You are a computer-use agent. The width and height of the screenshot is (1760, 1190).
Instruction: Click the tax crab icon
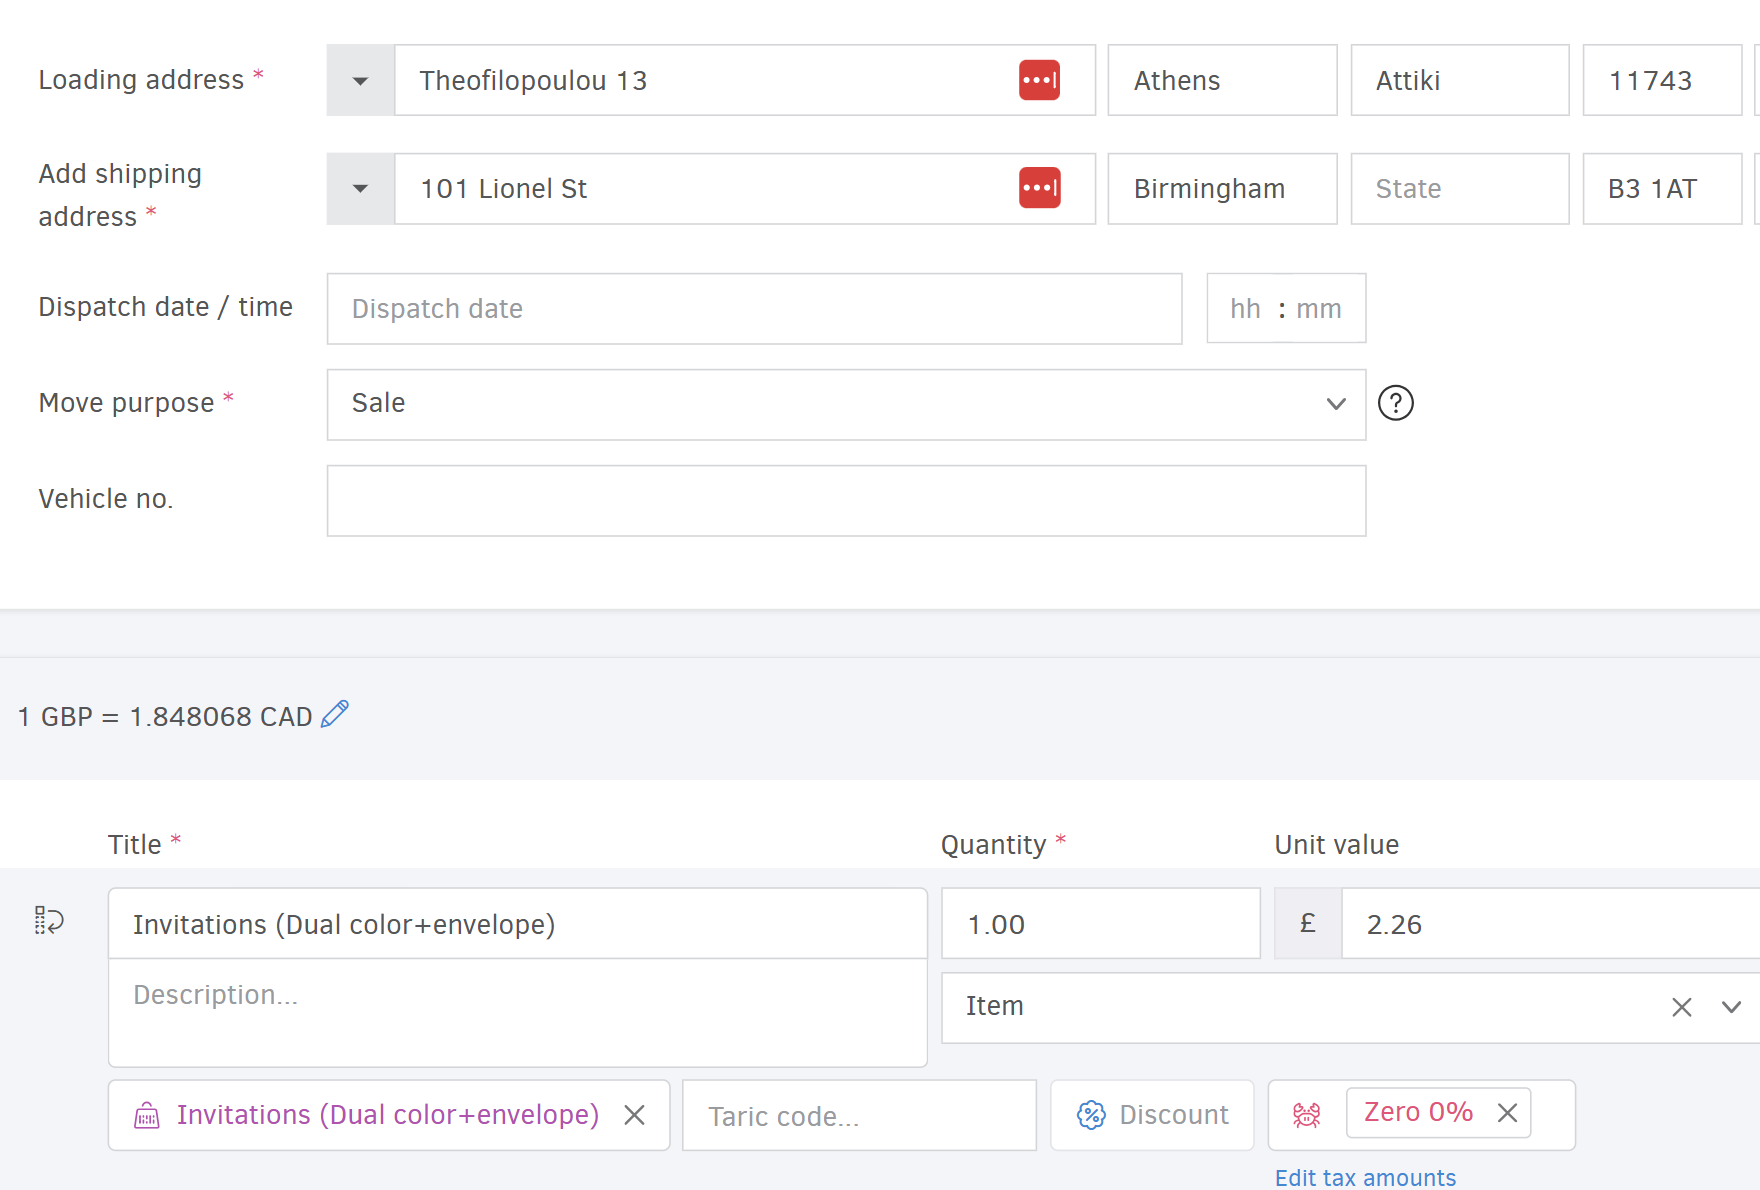tap(1306, 1115)
